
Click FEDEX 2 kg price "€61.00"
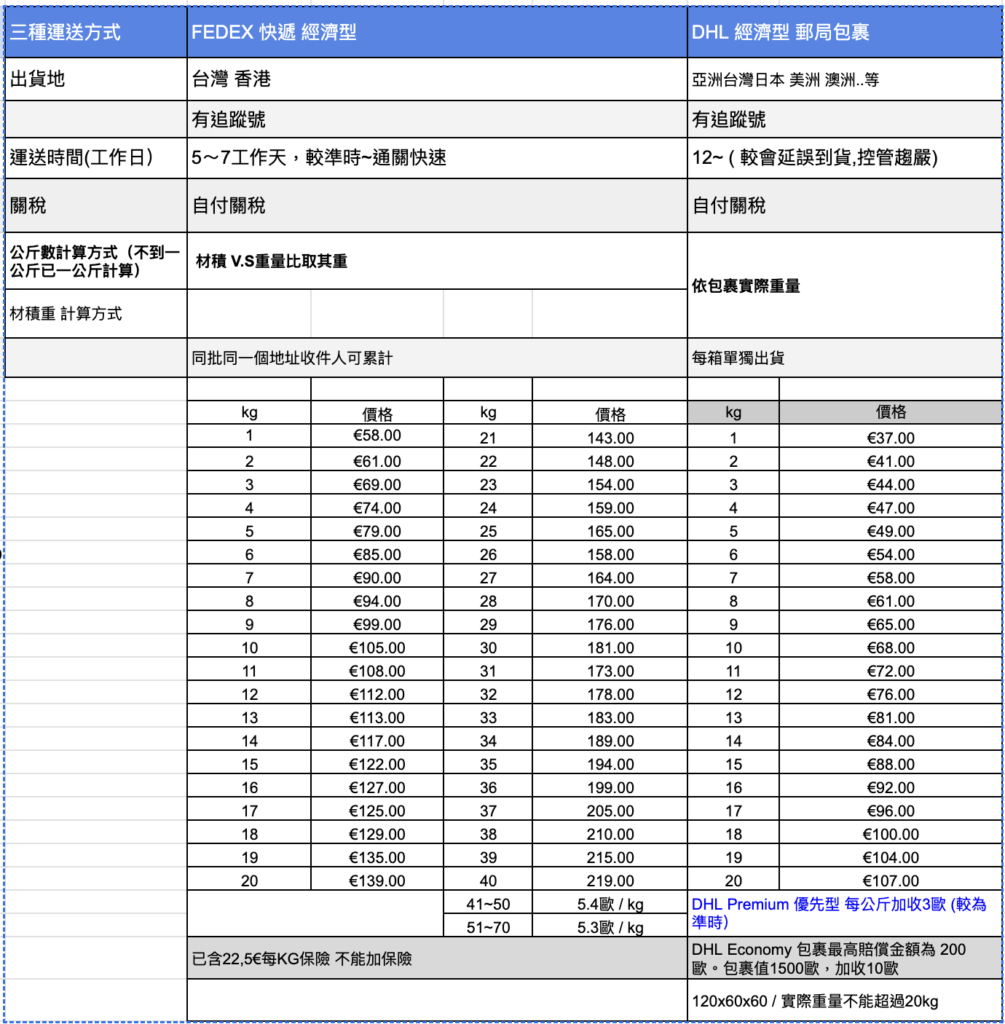377,461
